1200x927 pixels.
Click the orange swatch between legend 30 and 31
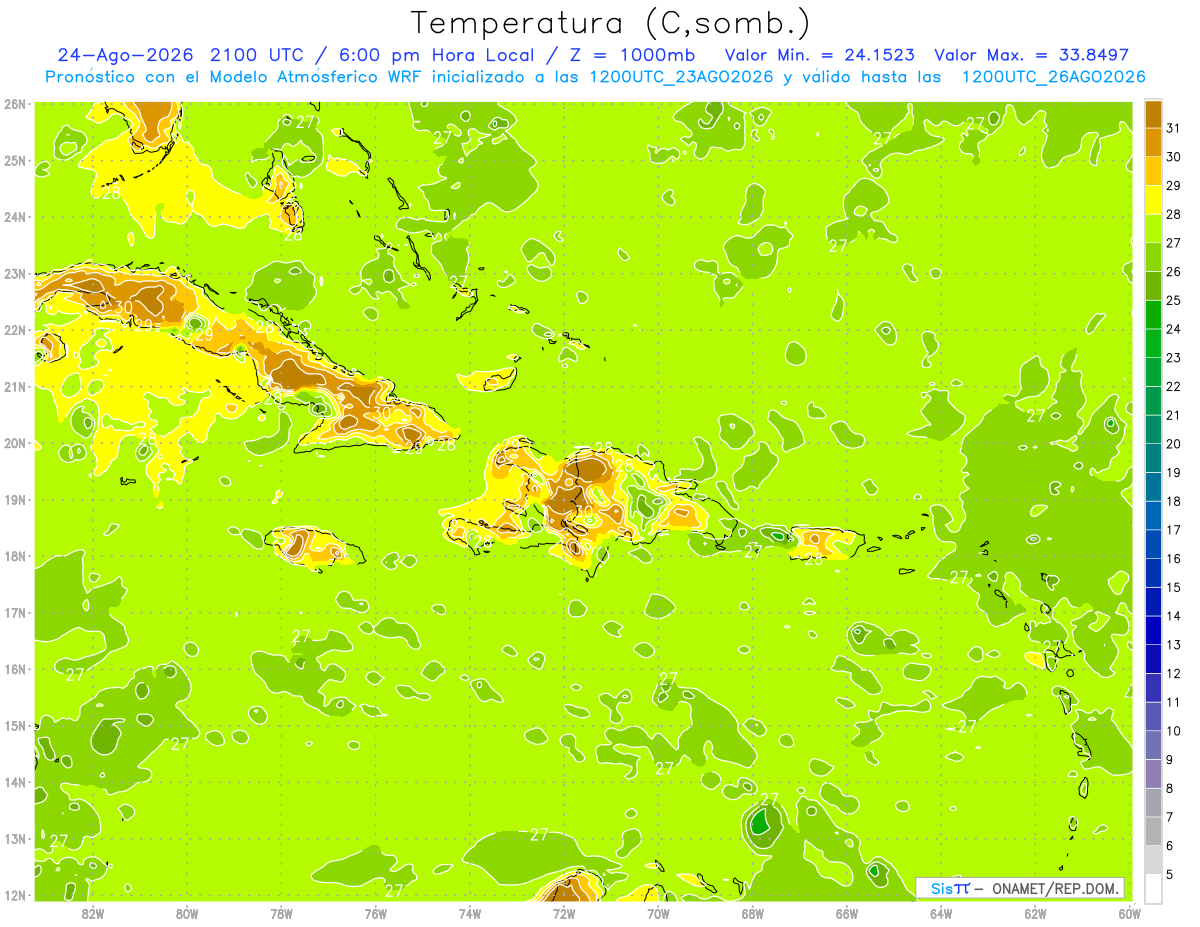1153,143
